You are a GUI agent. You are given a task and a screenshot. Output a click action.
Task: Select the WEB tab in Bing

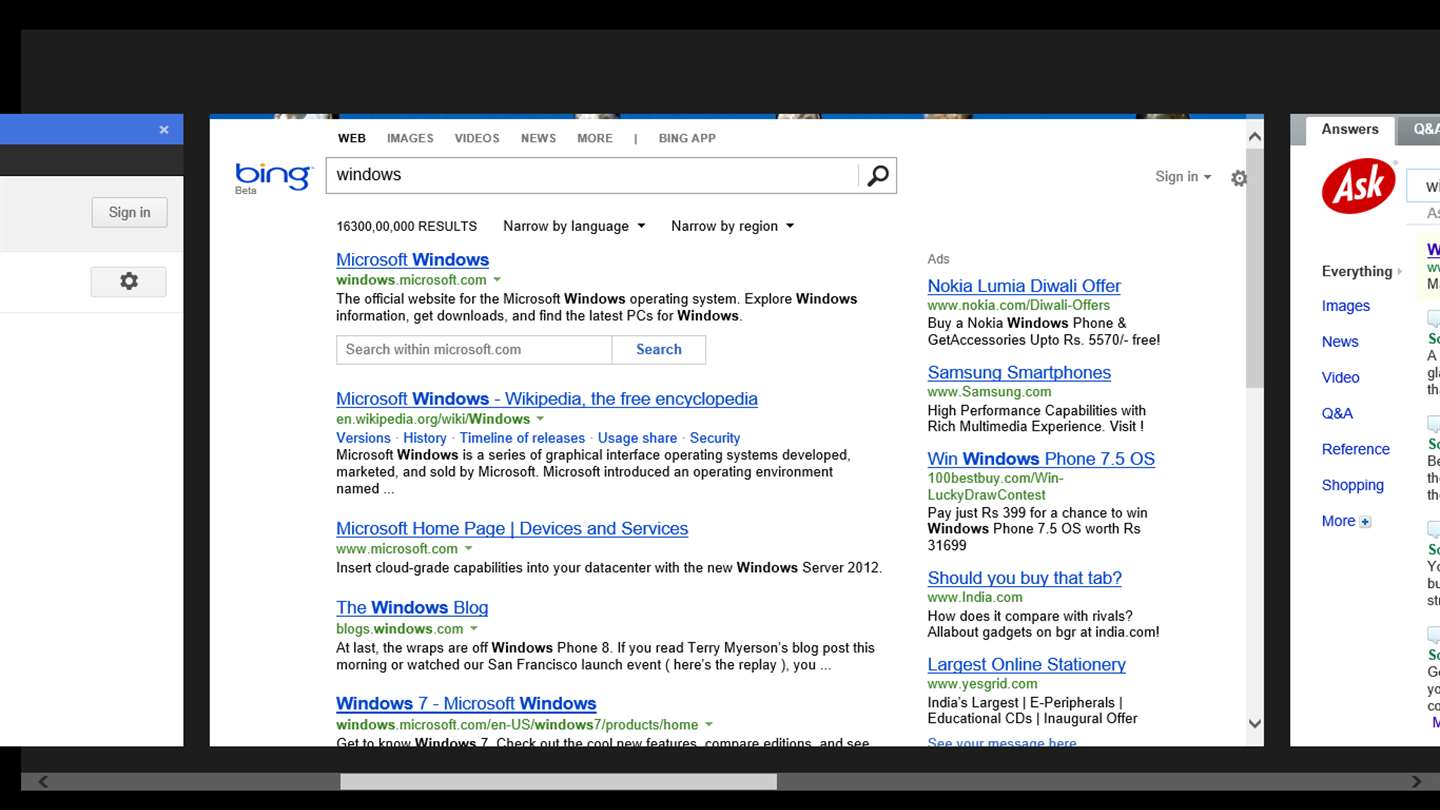[352, 138]
